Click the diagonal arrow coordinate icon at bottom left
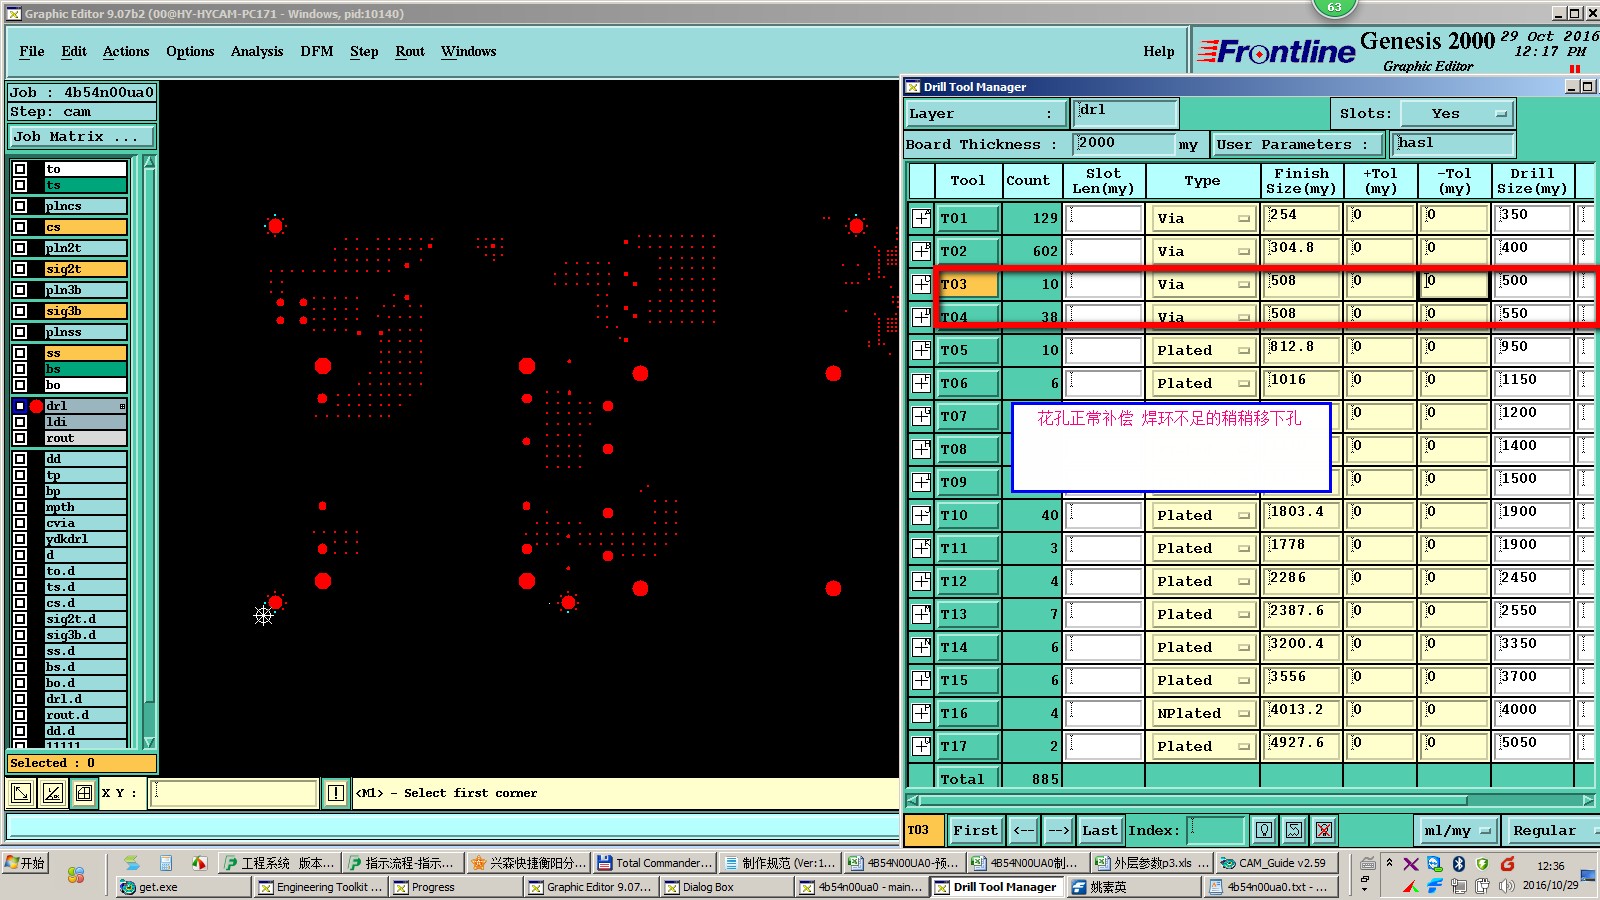1600x900 pixels. pos(20,794)
